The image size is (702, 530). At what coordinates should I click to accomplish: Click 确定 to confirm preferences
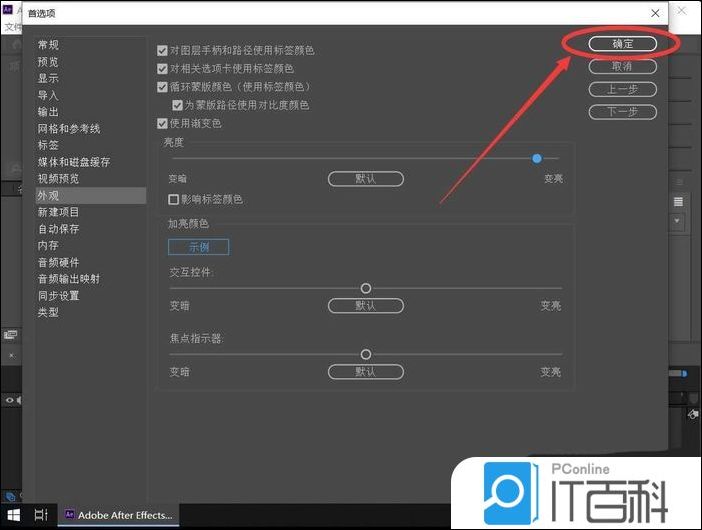click(622, 43)
